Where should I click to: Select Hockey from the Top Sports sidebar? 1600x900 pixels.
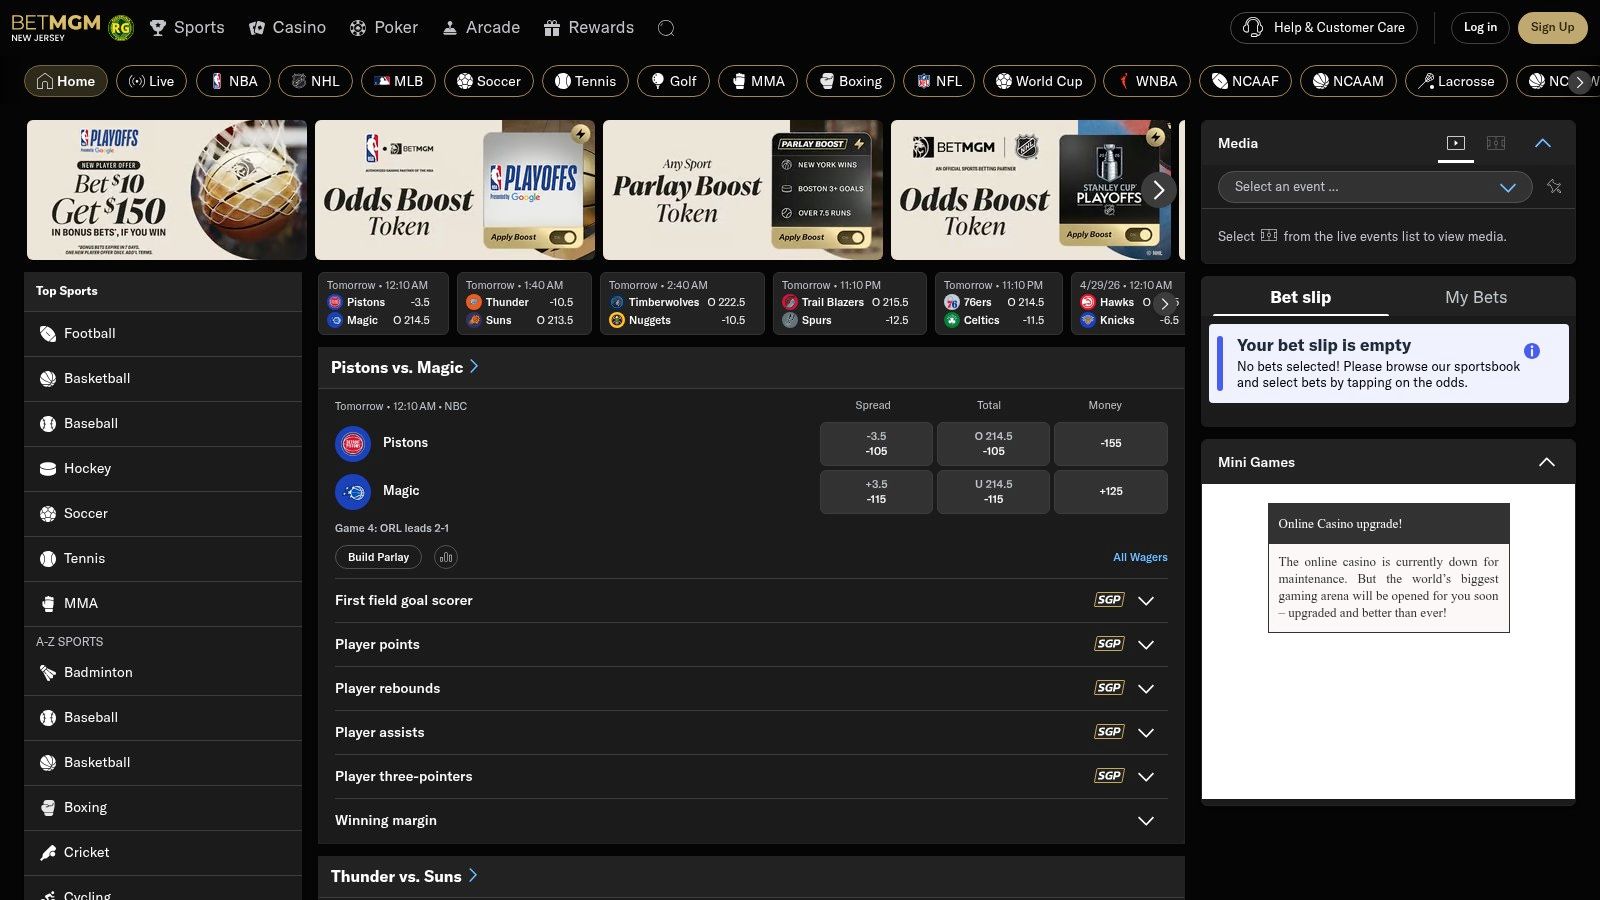[x=88, y=468]
